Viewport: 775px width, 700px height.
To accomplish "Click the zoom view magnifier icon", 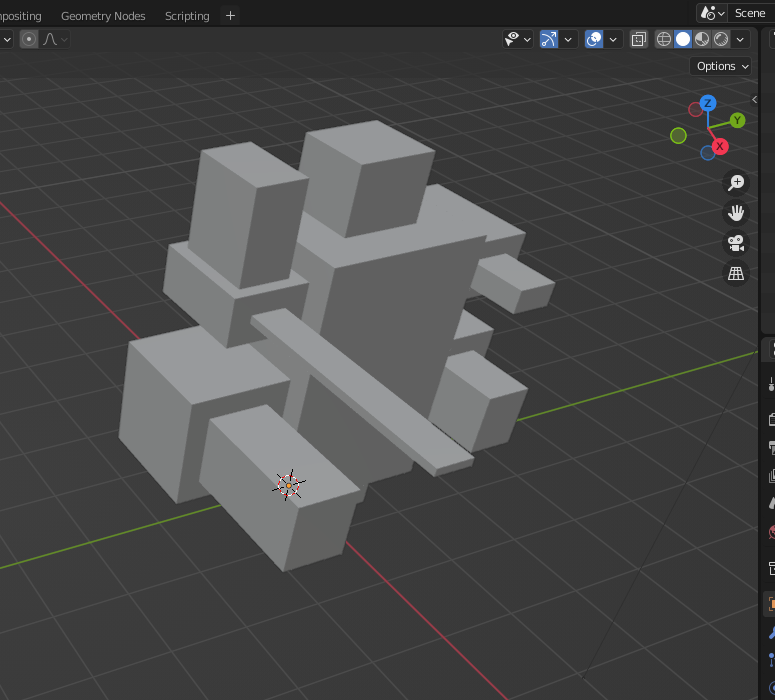I will [736, 183].
